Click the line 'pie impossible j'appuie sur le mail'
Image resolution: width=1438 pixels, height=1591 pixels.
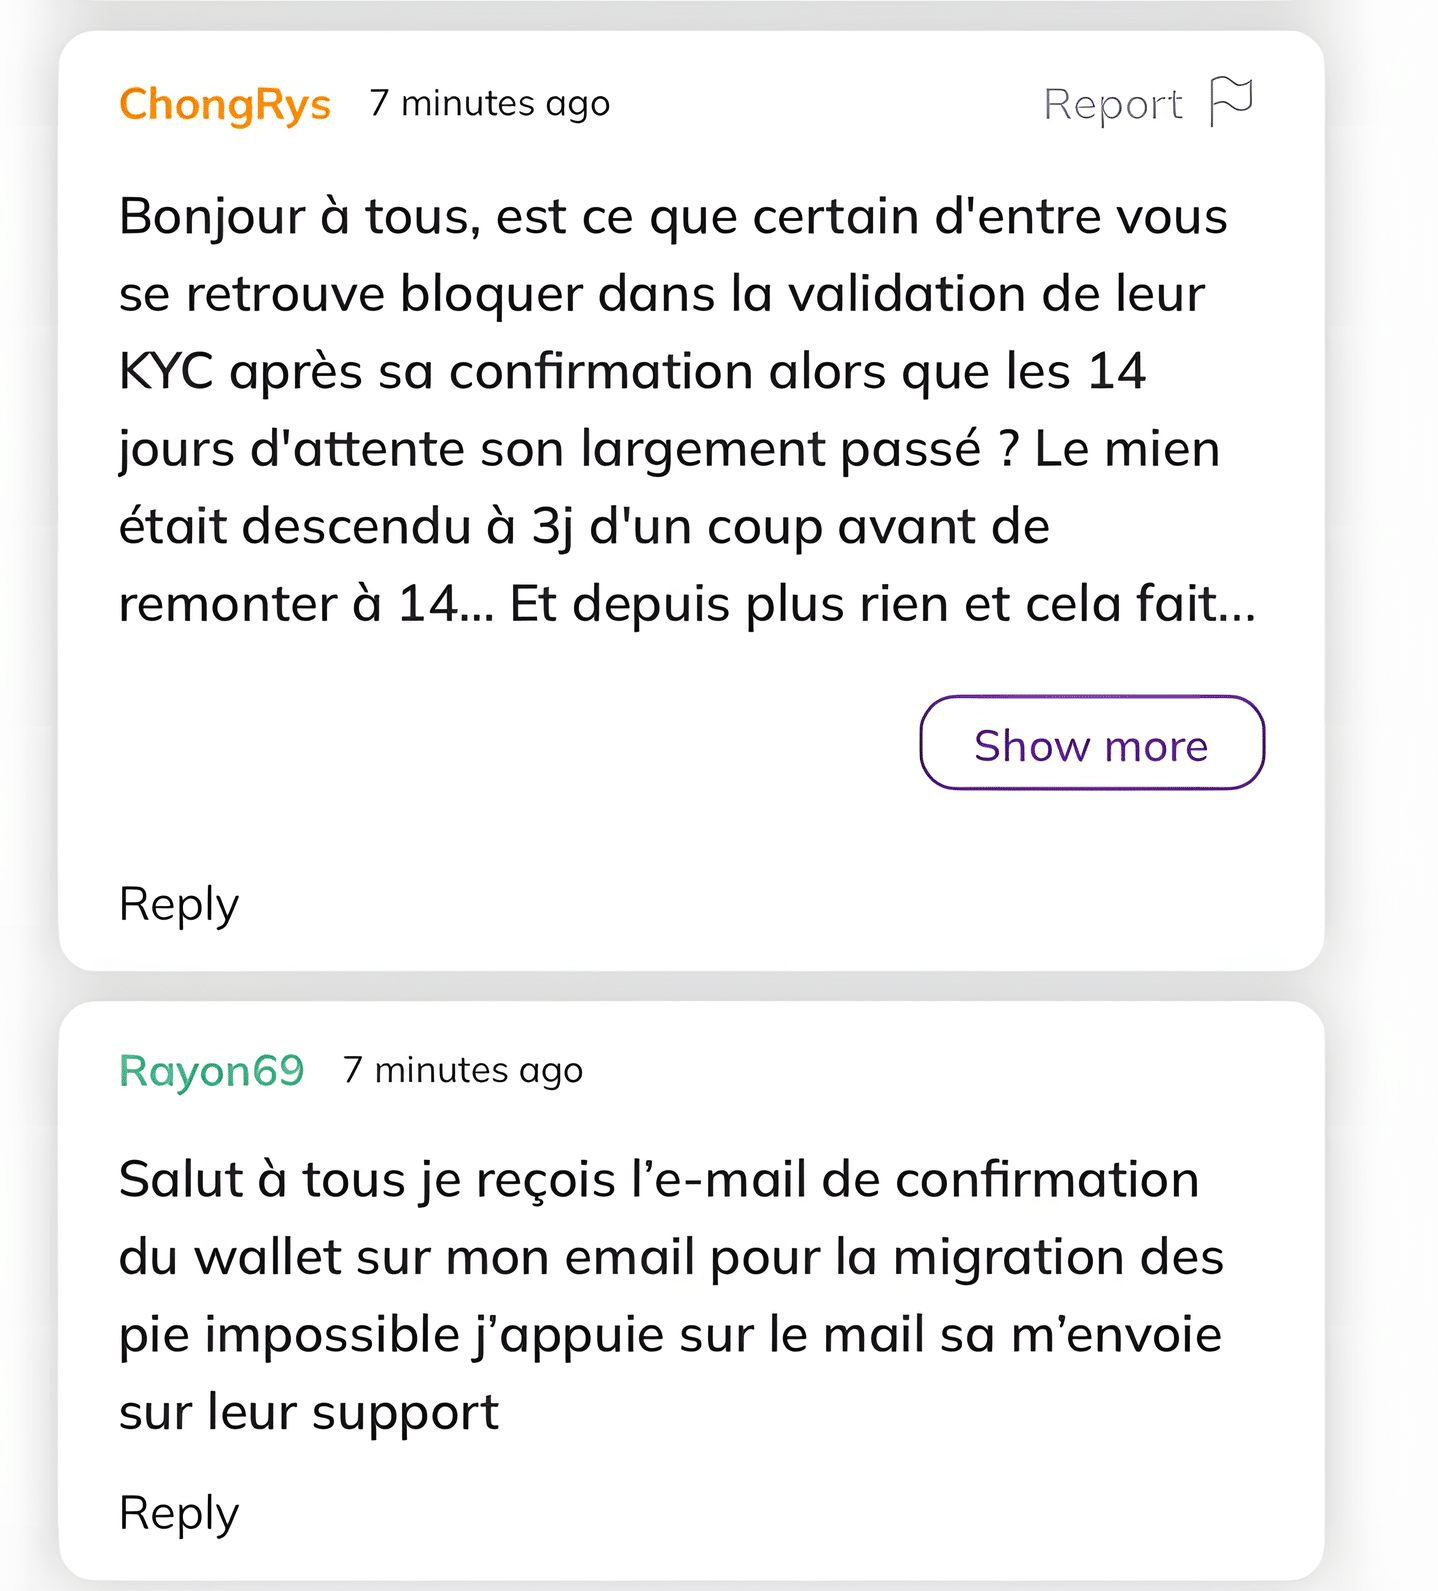(670, 1335)
